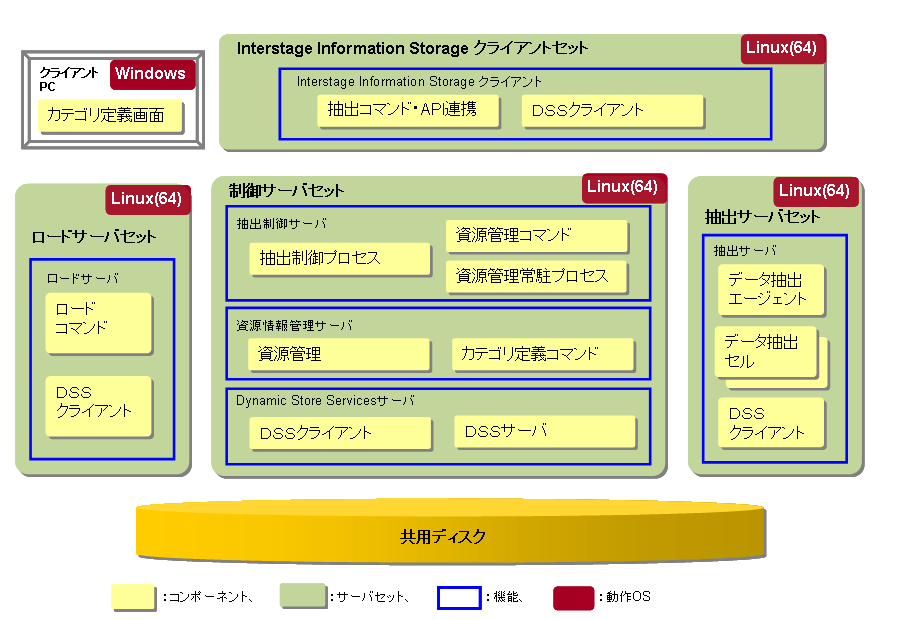Select Linux(64) badge above ロードサーバセット heading

pyautogui.click(x=148, y=200)
